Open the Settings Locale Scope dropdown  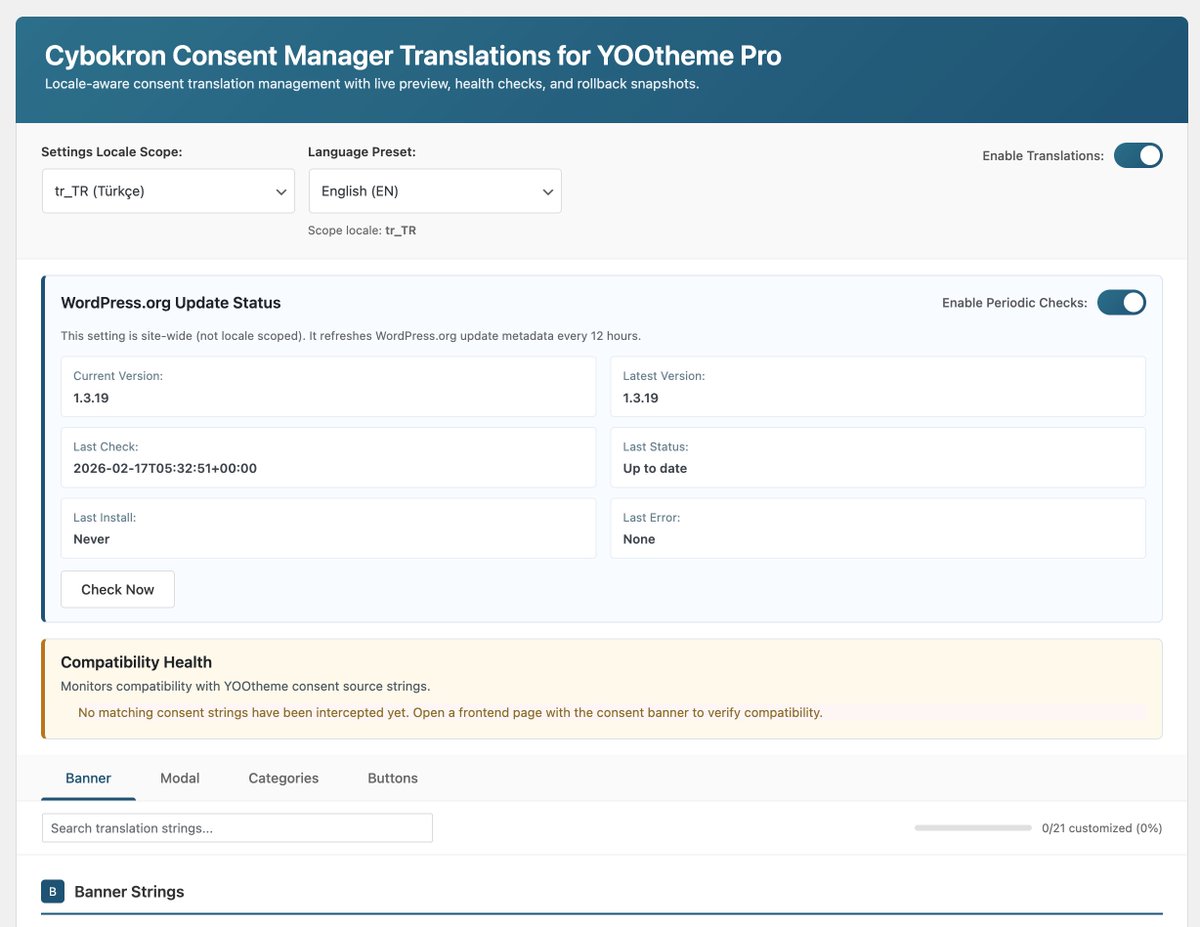pos(168,191)
